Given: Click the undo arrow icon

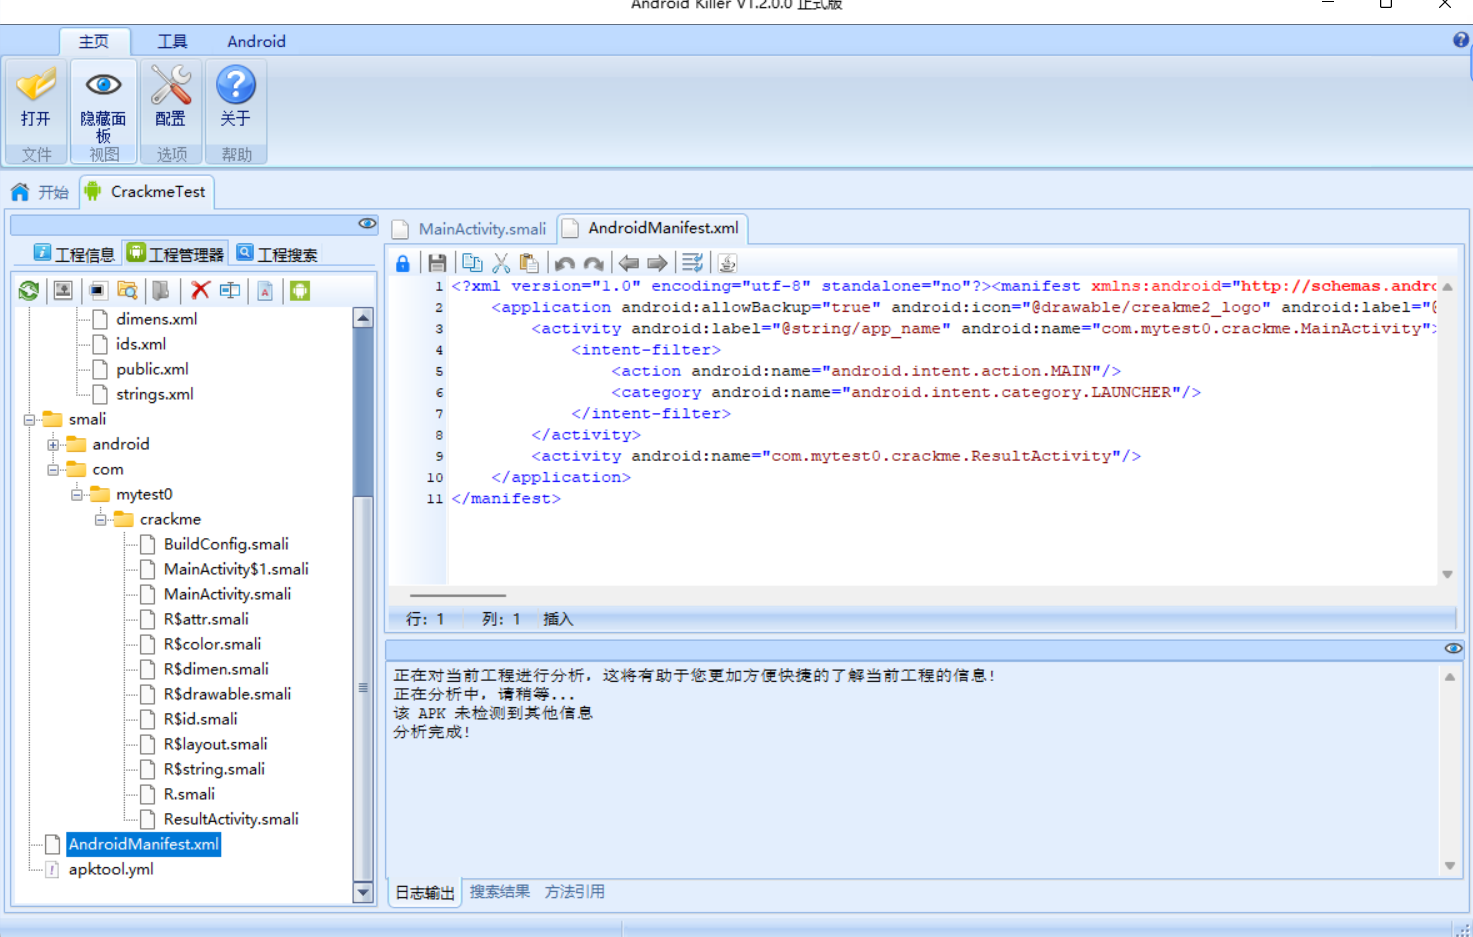Looking at the screenshot, I should [x=565, y=263].
